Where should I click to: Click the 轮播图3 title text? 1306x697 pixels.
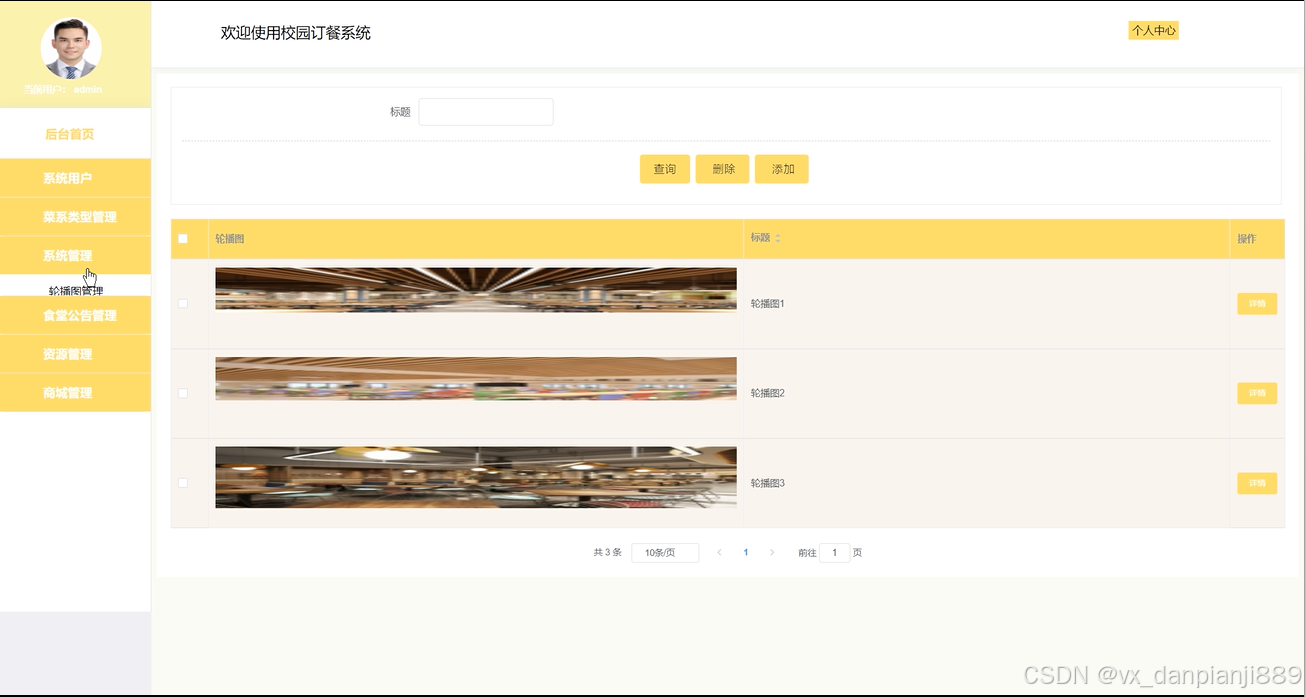point(768,483)
